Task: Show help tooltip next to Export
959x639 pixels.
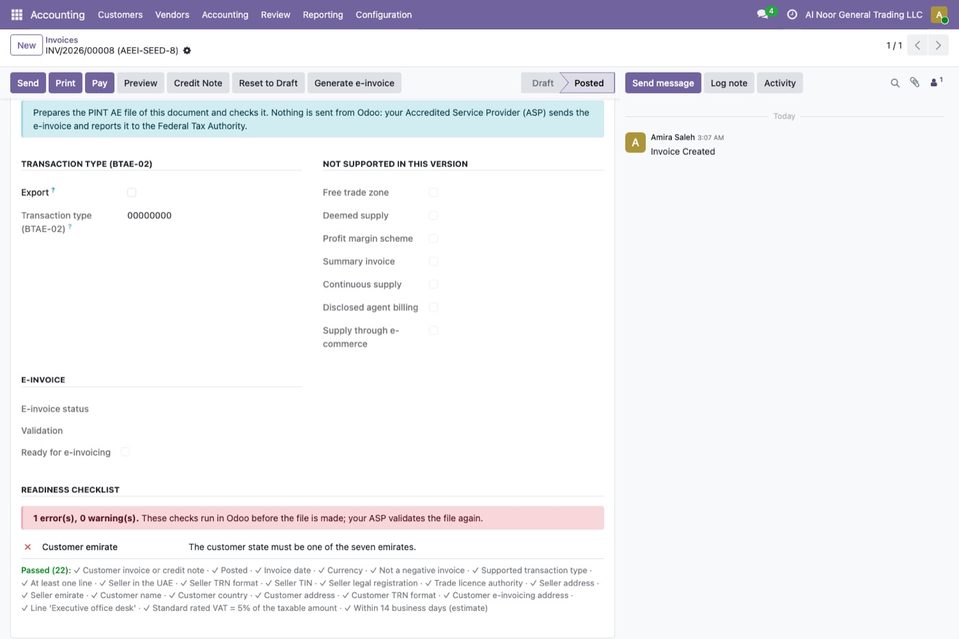Action: point(53,190)
